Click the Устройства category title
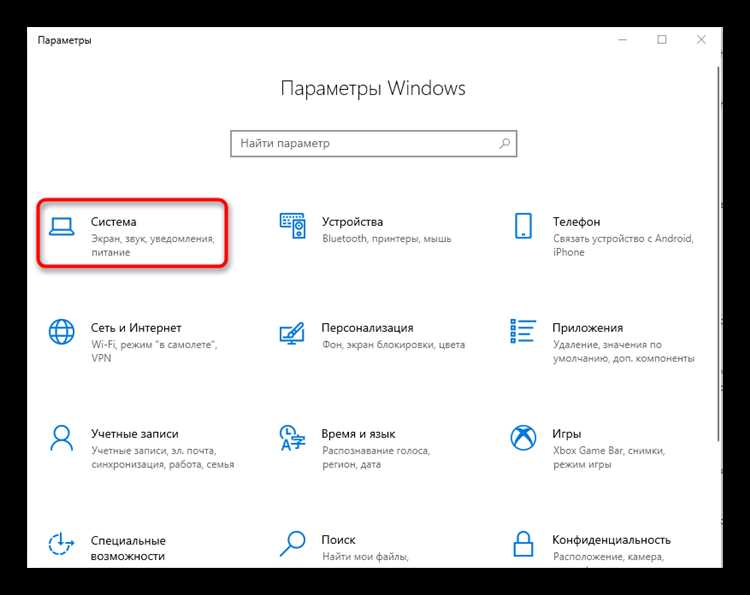This screenshot has height=595, width=750. 353,222
